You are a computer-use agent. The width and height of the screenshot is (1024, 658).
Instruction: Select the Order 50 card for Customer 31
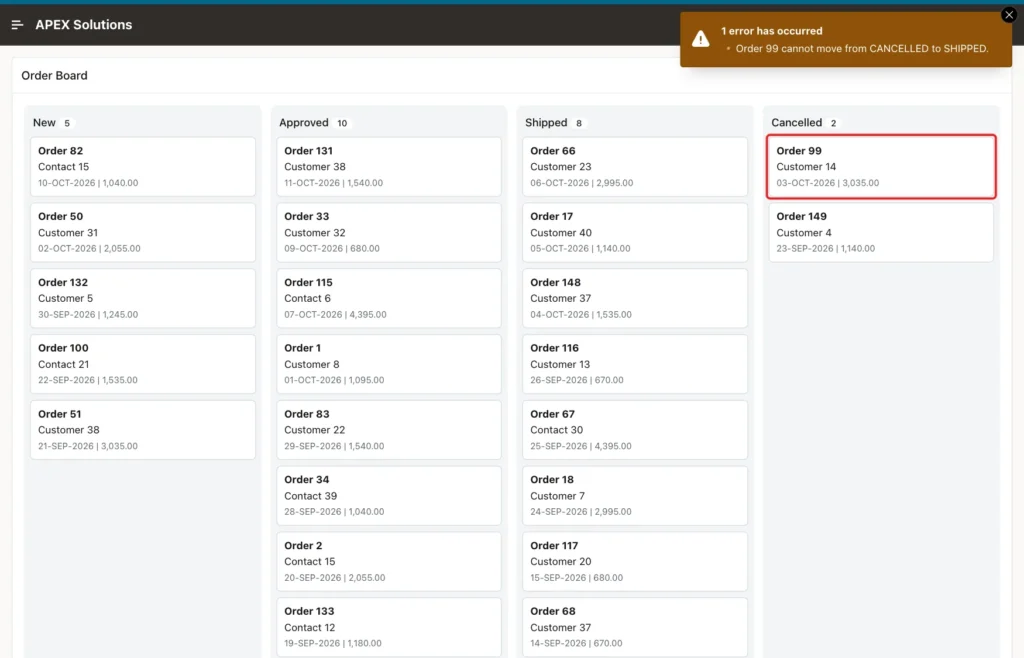click(x=142, y=232)
